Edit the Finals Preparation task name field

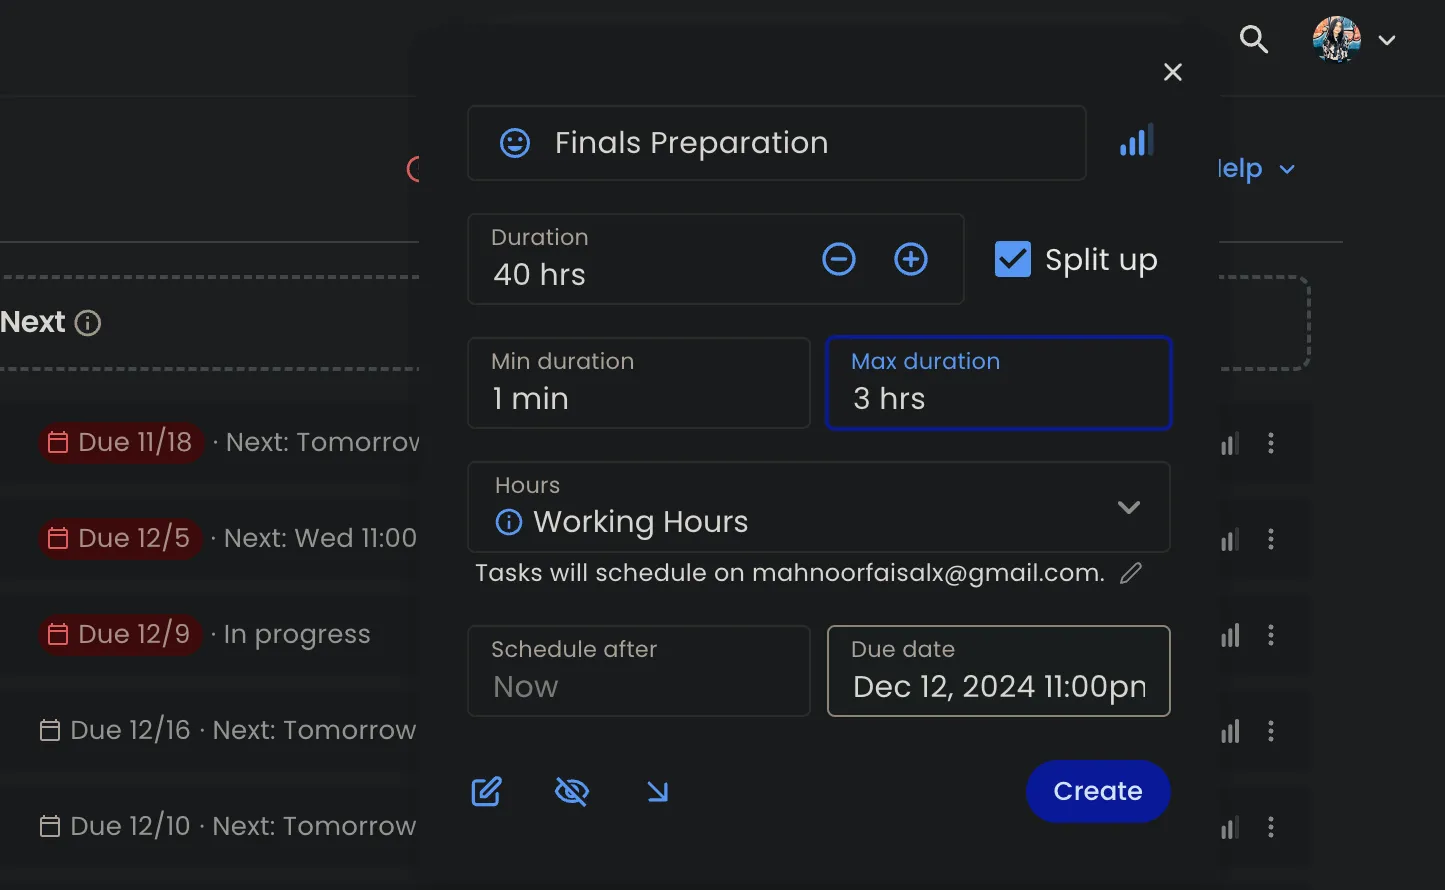click(x=777, y=143)
